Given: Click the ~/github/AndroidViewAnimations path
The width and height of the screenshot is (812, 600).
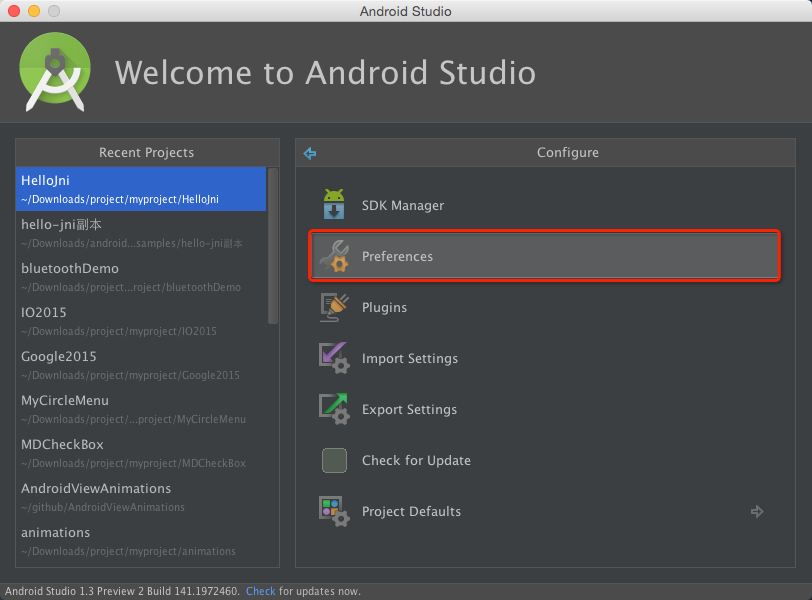Looking at the screenshot, I should point(103,507).
